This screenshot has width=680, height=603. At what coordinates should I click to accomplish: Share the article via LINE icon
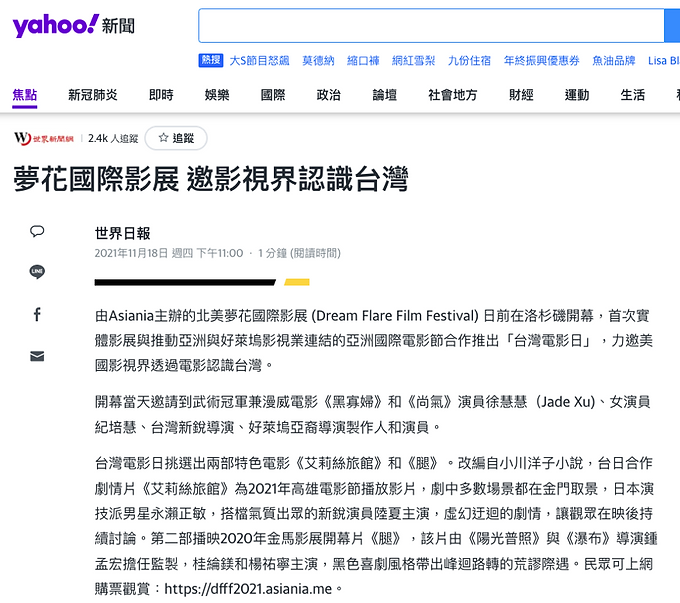click(x=37, y=272)
